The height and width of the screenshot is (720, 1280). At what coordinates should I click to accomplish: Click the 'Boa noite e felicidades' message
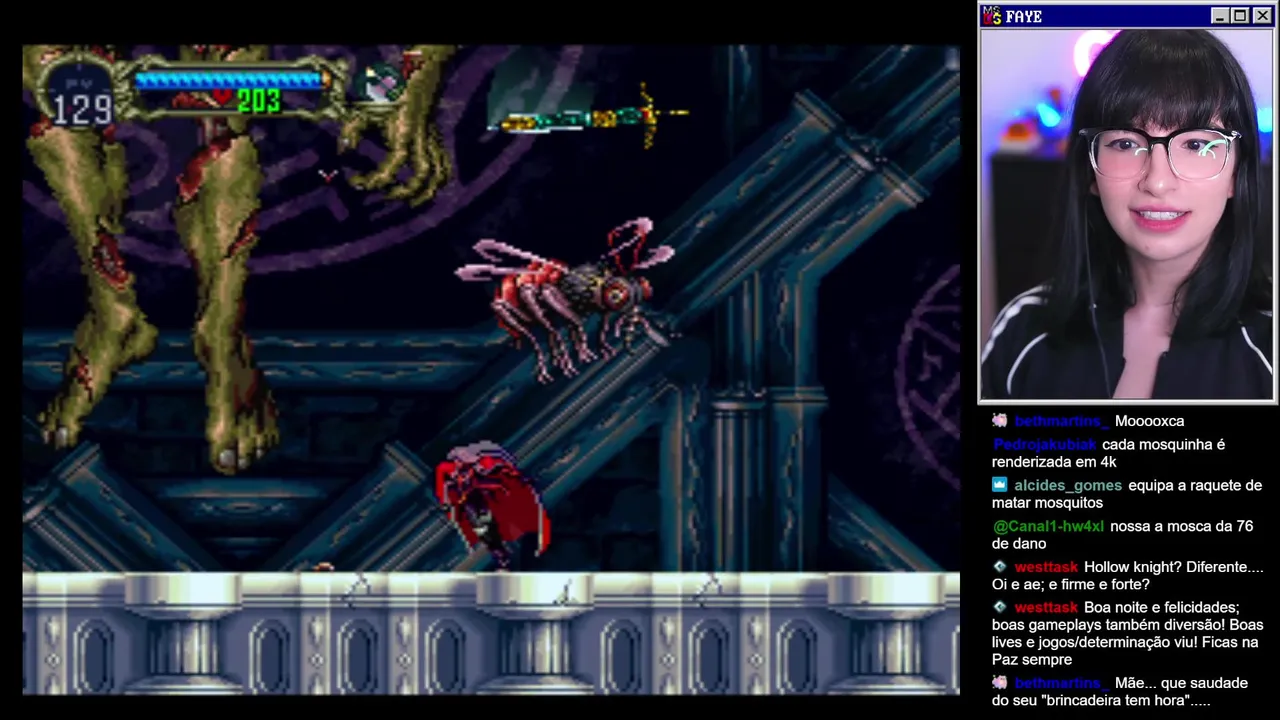click(x=1128, y=633)
